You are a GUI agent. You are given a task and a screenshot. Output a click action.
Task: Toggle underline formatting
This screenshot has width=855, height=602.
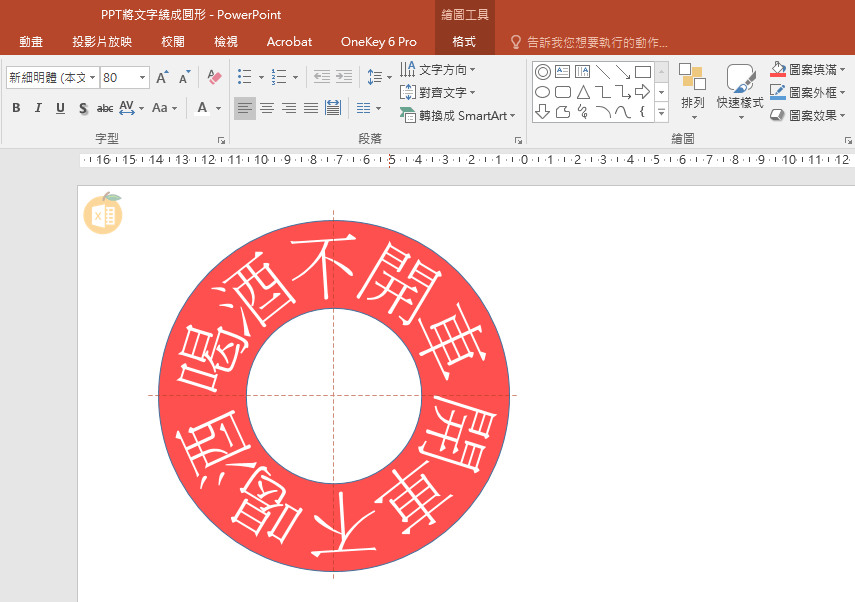60,108
